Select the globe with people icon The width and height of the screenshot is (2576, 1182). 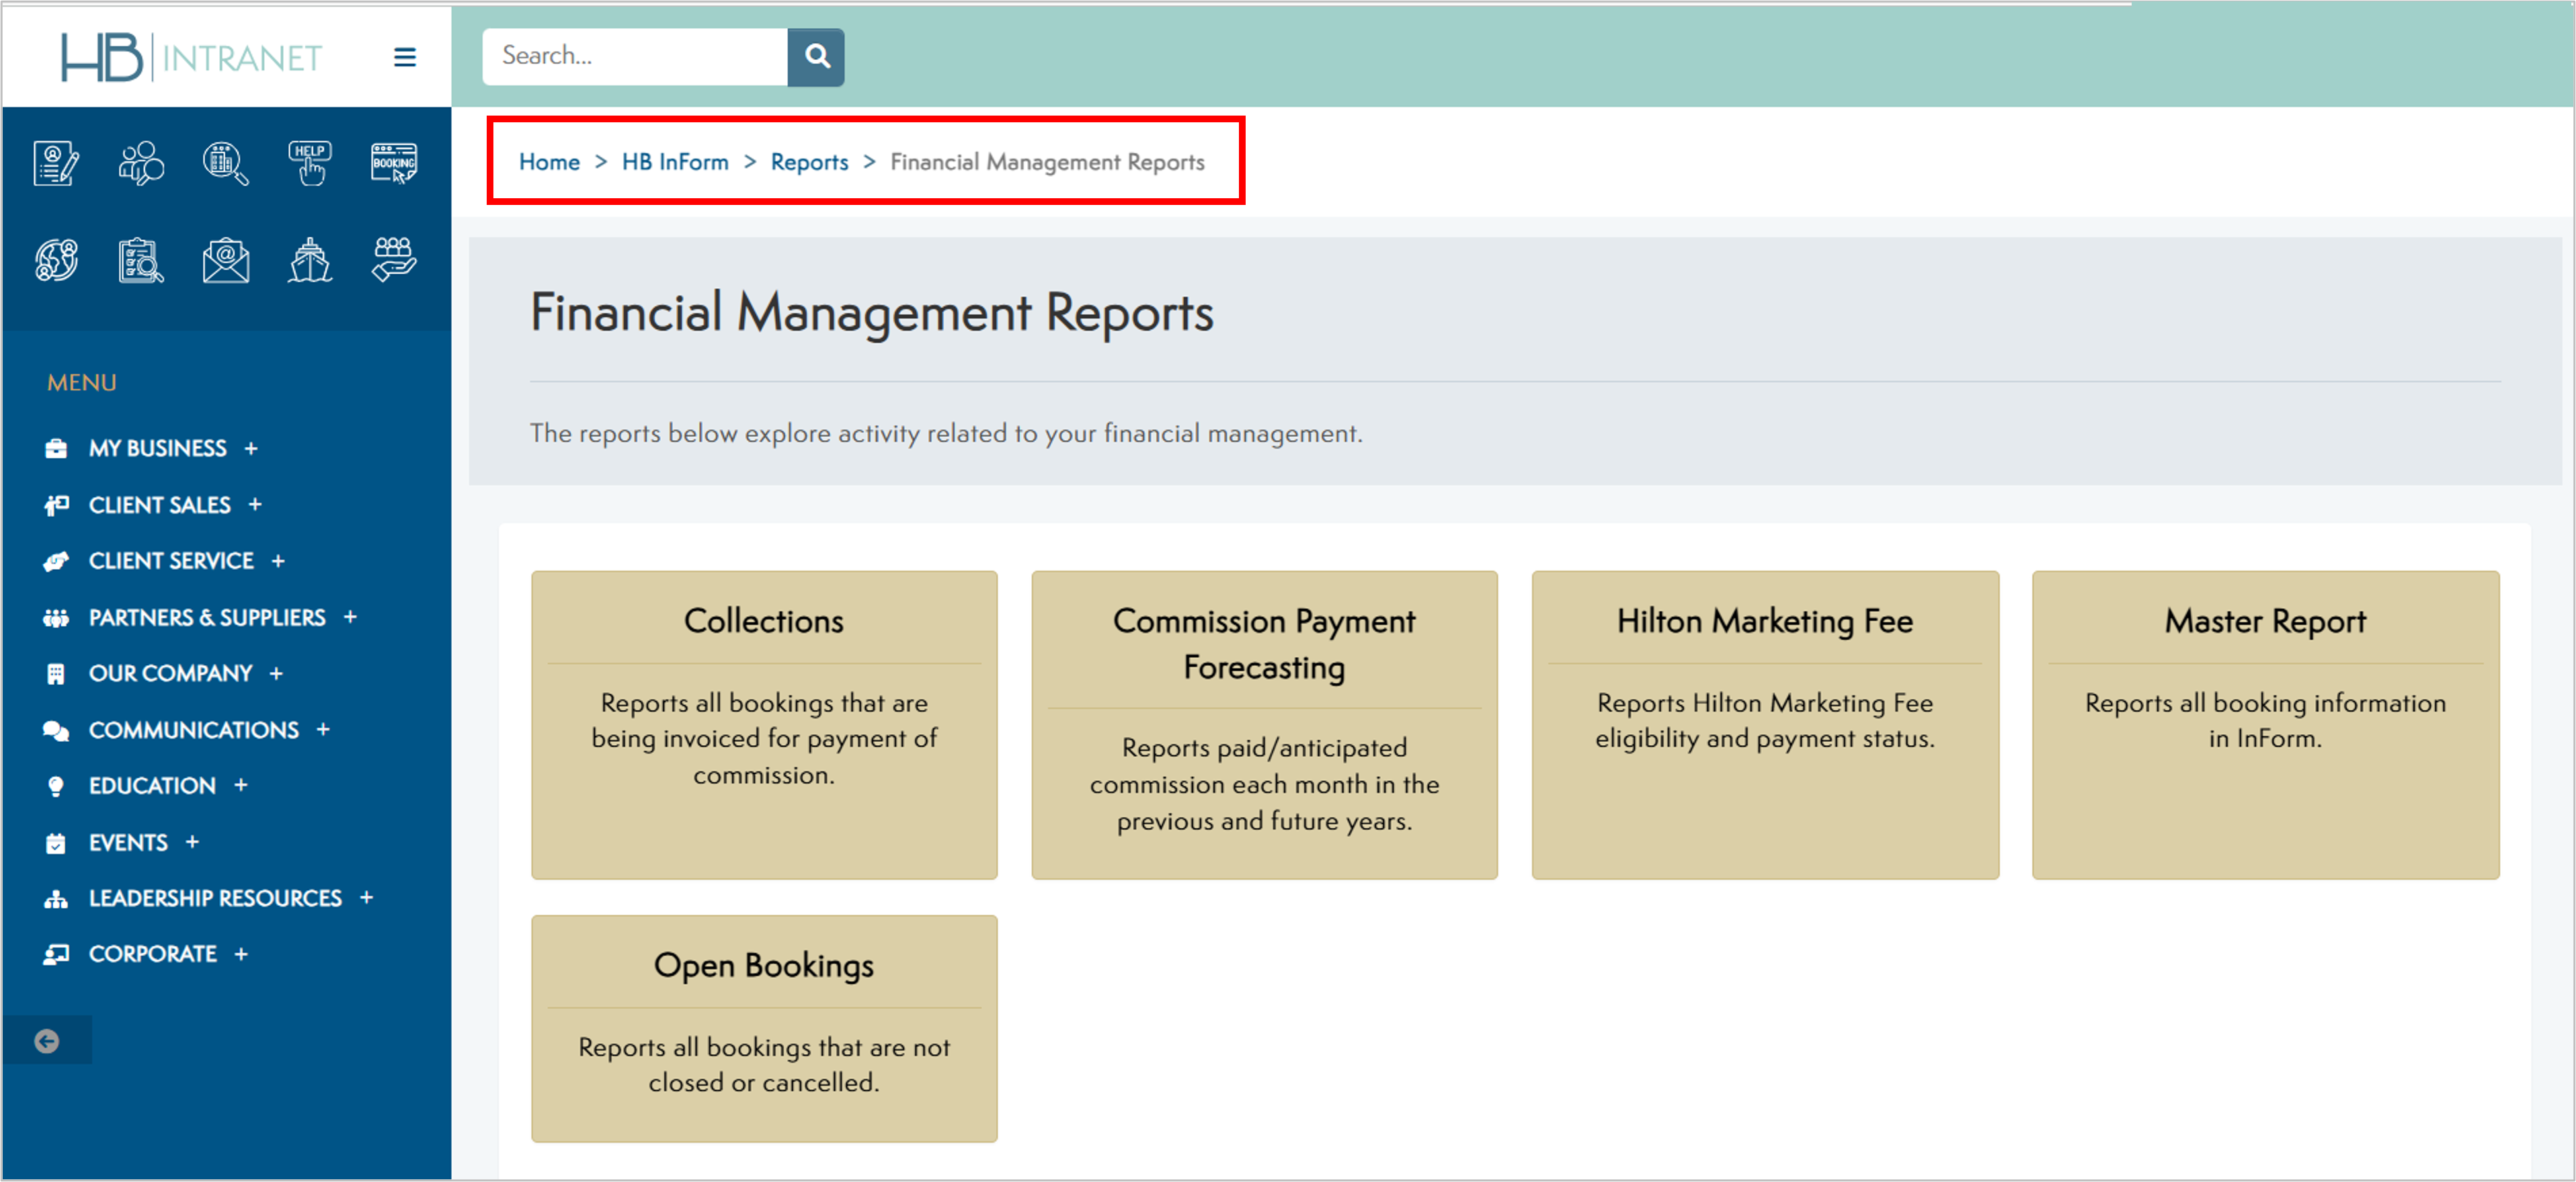coord(55,260)
